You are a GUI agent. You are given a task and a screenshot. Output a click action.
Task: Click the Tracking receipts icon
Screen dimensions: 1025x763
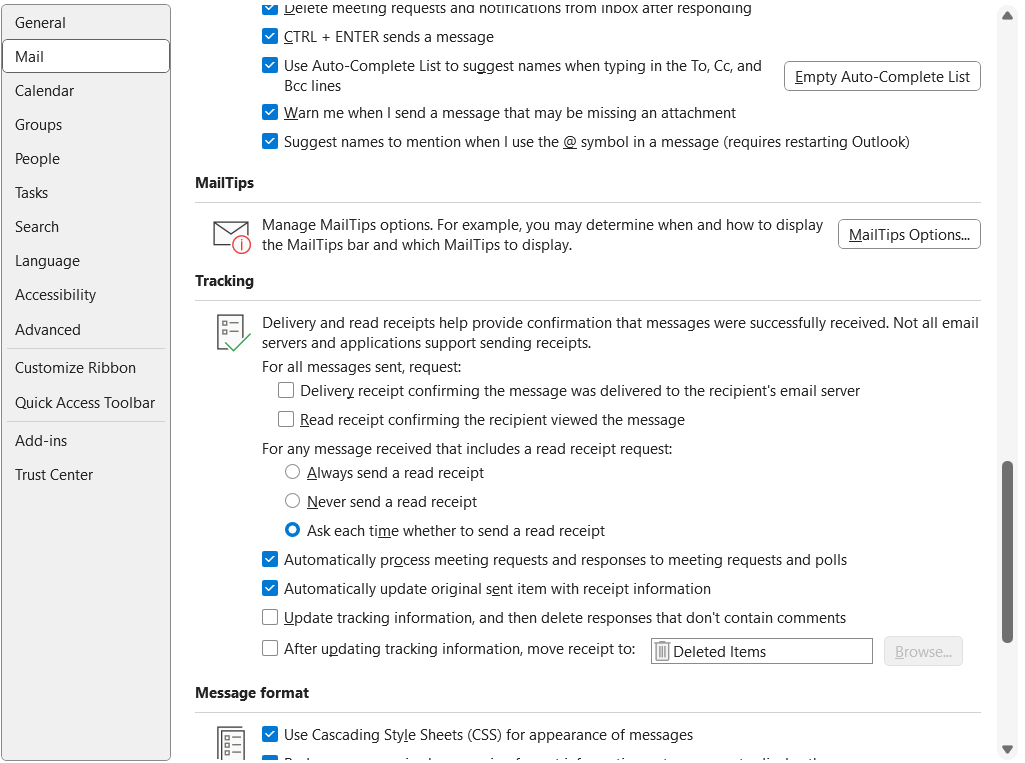(x=230, y=329)
